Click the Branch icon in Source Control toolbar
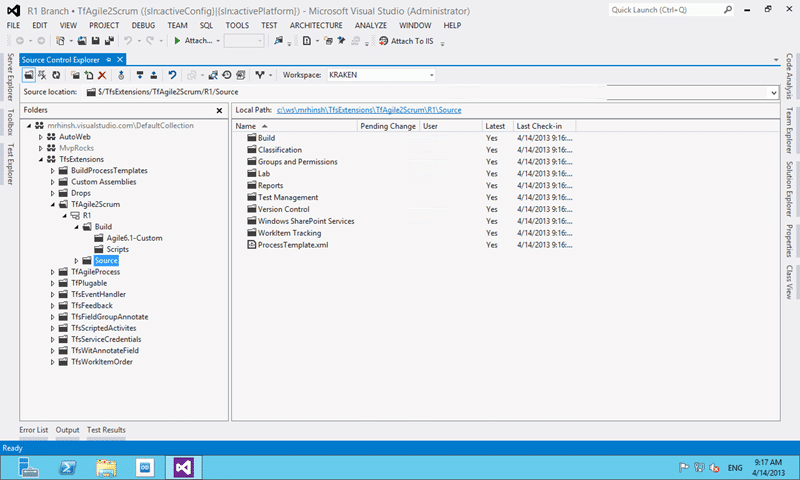This screenshot has width=800, height=480. pyautogui.click(x=260, y=75)
